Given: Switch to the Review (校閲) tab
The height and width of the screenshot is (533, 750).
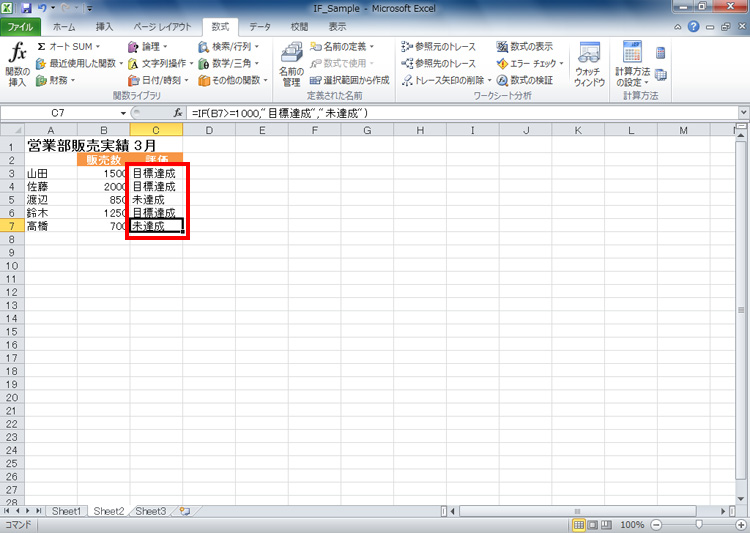Looking at the screenshot, I should pyautogui.click(x=299, y=27).
